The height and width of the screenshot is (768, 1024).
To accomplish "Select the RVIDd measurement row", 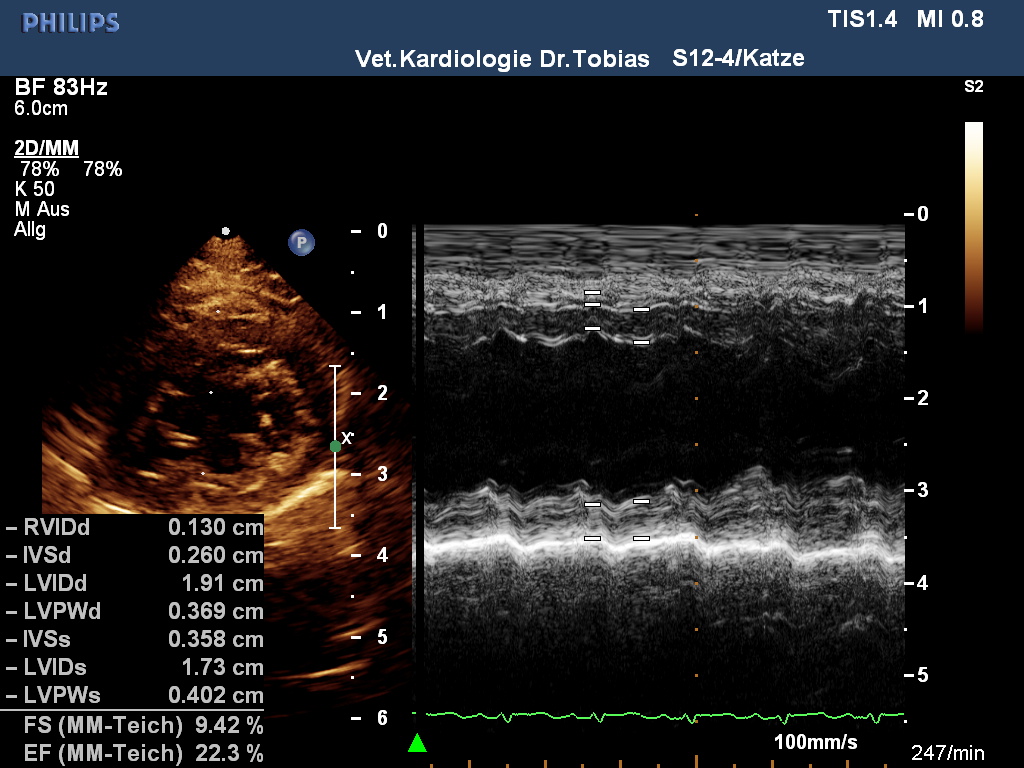I will tap(135, 527).
